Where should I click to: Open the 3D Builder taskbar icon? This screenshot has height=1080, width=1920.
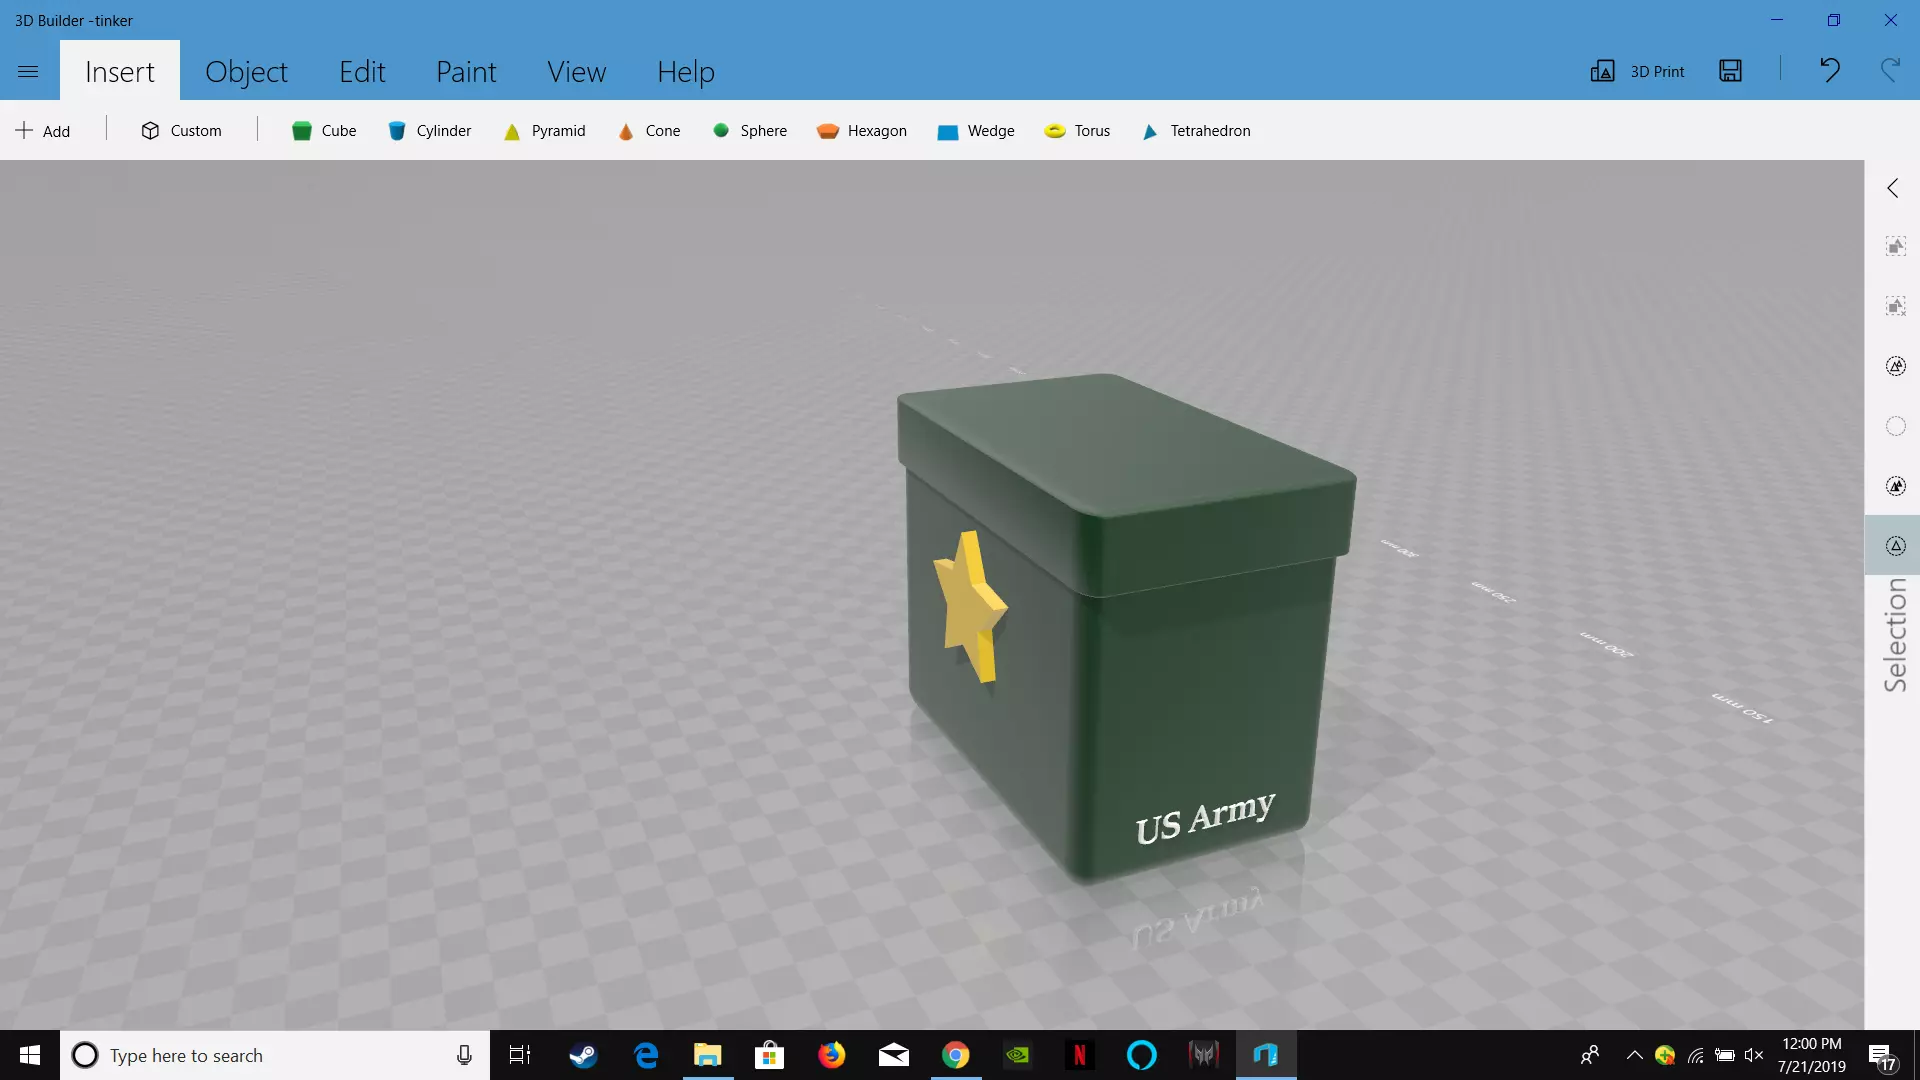(x=1266, y=1055)
